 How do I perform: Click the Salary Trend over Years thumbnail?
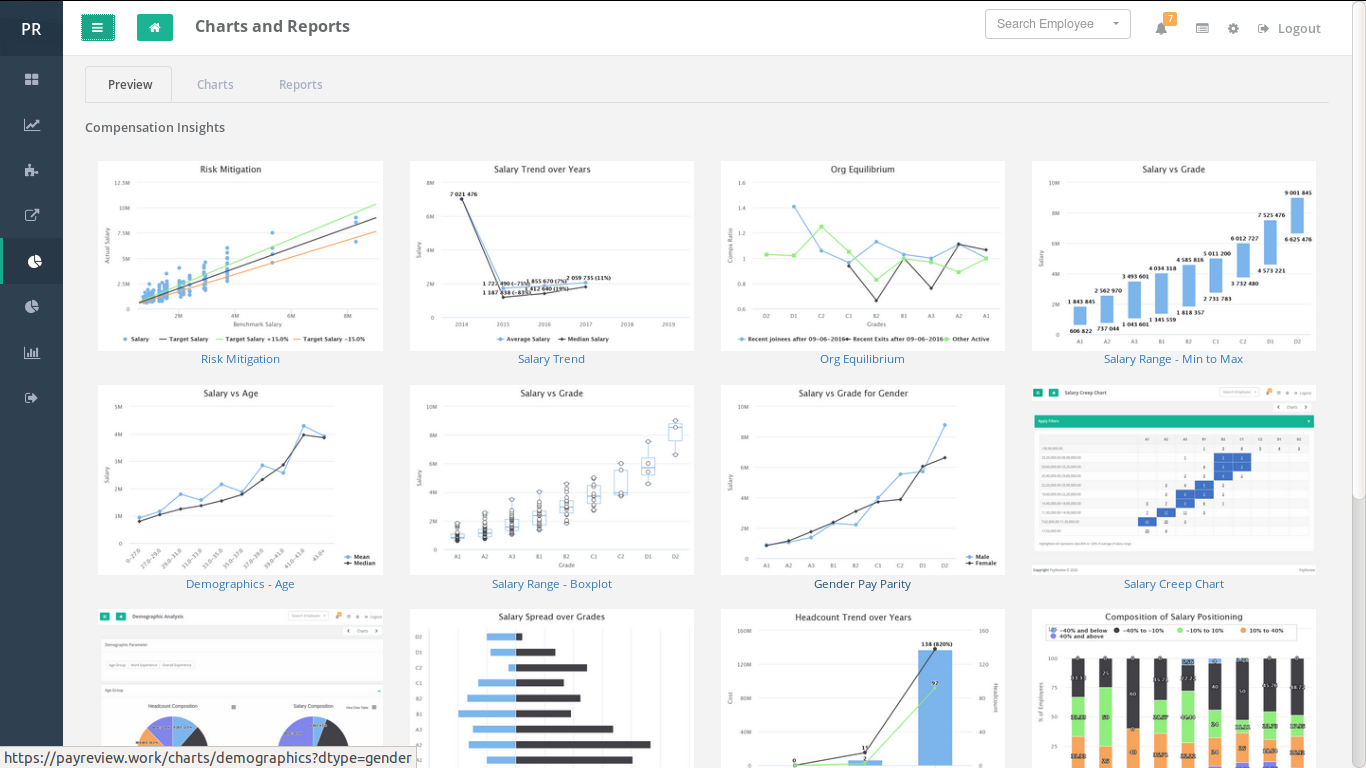[551, 256]
